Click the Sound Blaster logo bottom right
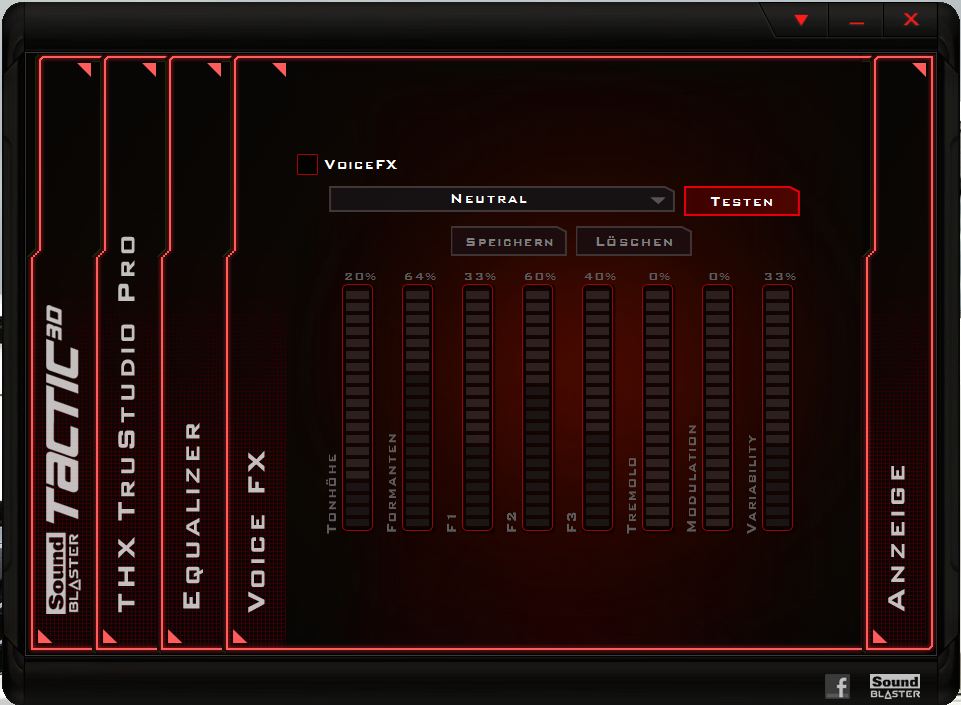This screenshot has height=705, width=961. 894,686
